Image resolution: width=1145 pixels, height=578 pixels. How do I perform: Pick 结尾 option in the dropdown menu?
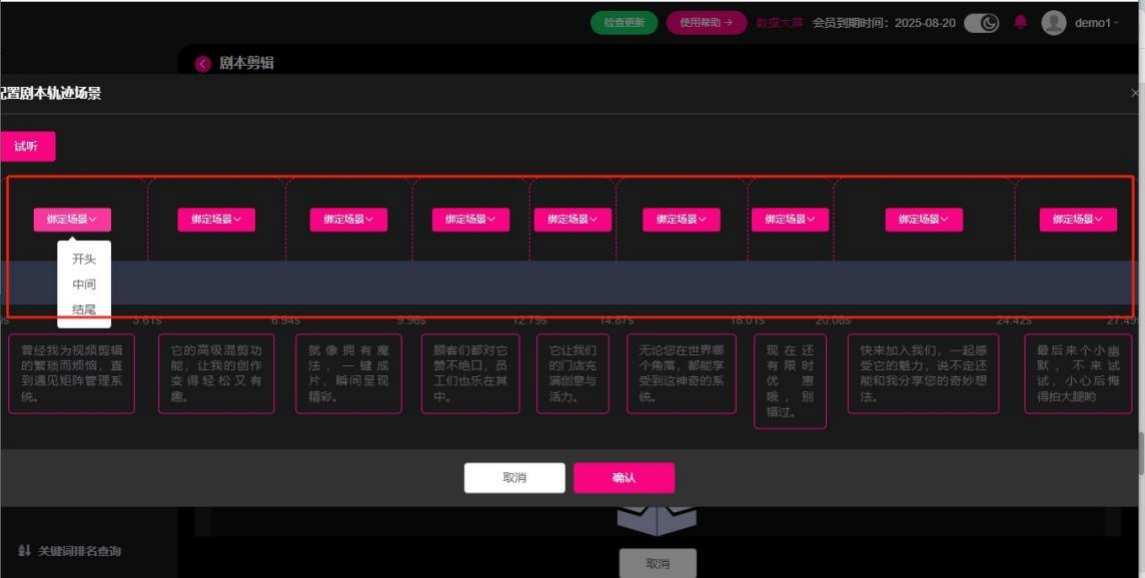point(84,310)
